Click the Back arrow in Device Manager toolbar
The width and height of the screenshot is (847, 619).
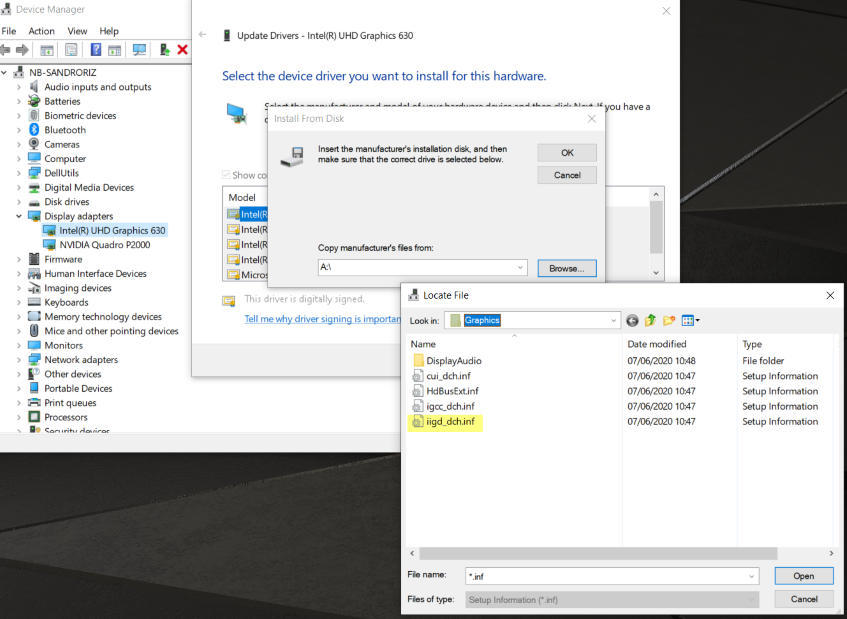(x=5, y=50)
